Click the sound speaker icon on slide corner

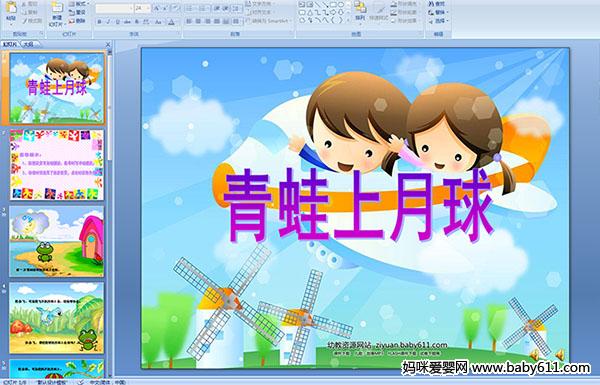coord(559,354)
